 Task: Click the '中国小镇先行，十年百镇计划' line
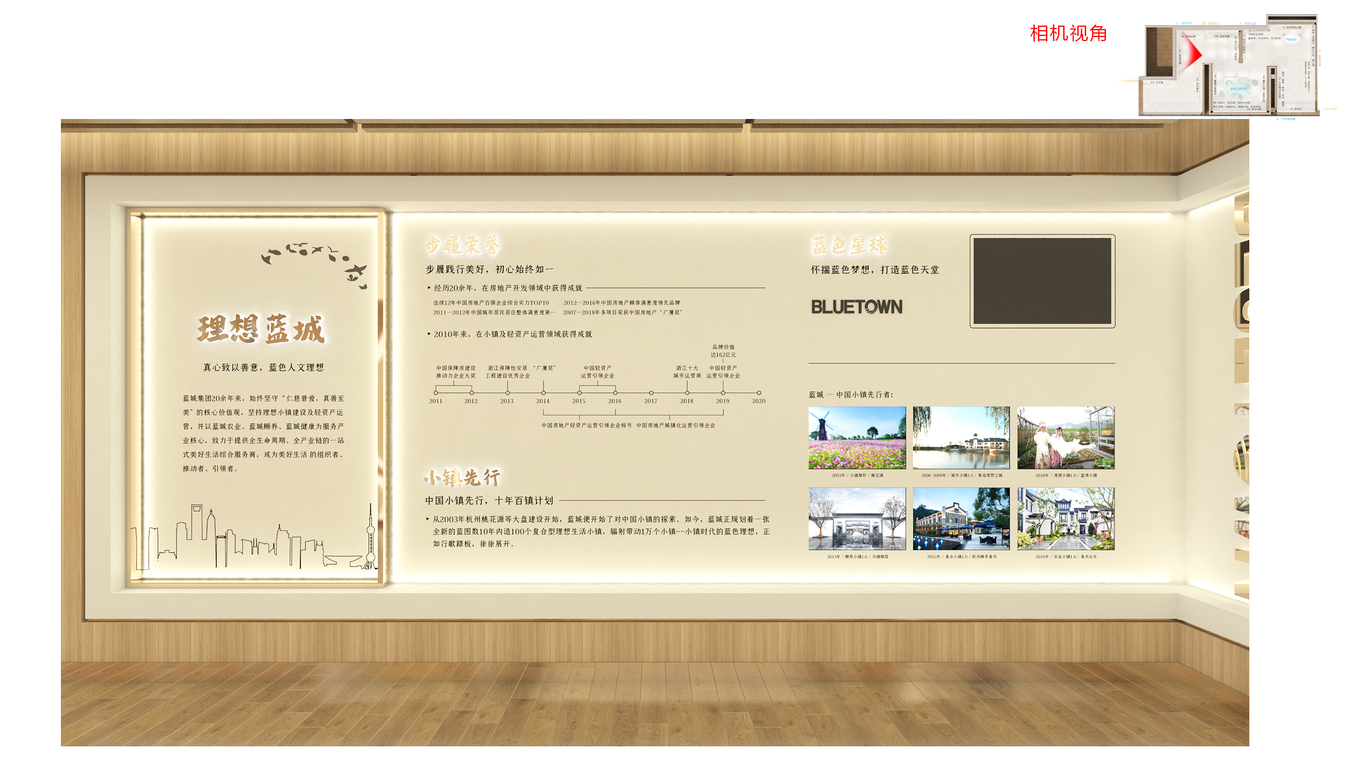tap(489, 500)
